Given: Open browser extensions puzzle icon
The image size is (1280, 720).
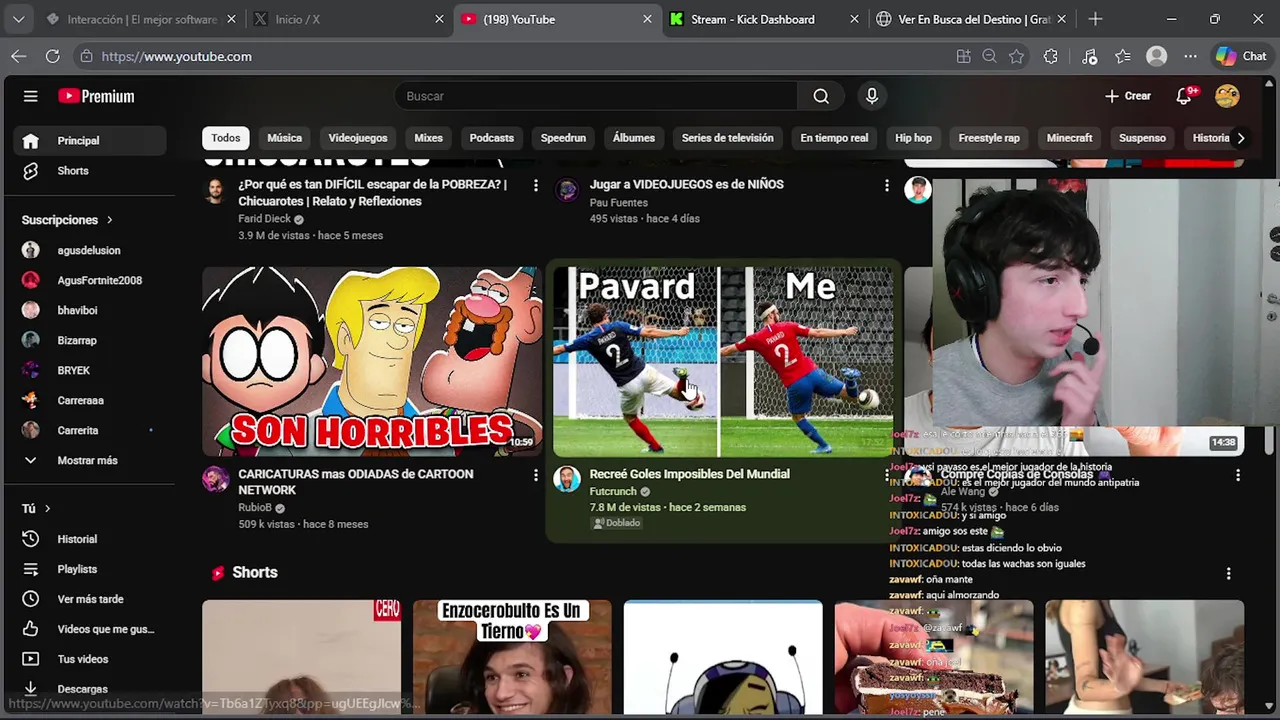Looking at the screenshot, I should 1050,56.
